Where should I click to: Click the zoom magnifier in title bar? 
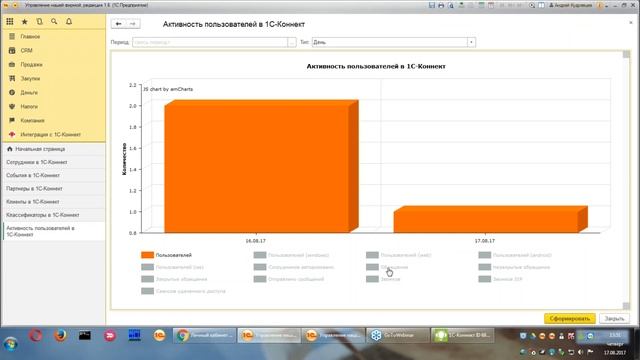pos(532,5)
